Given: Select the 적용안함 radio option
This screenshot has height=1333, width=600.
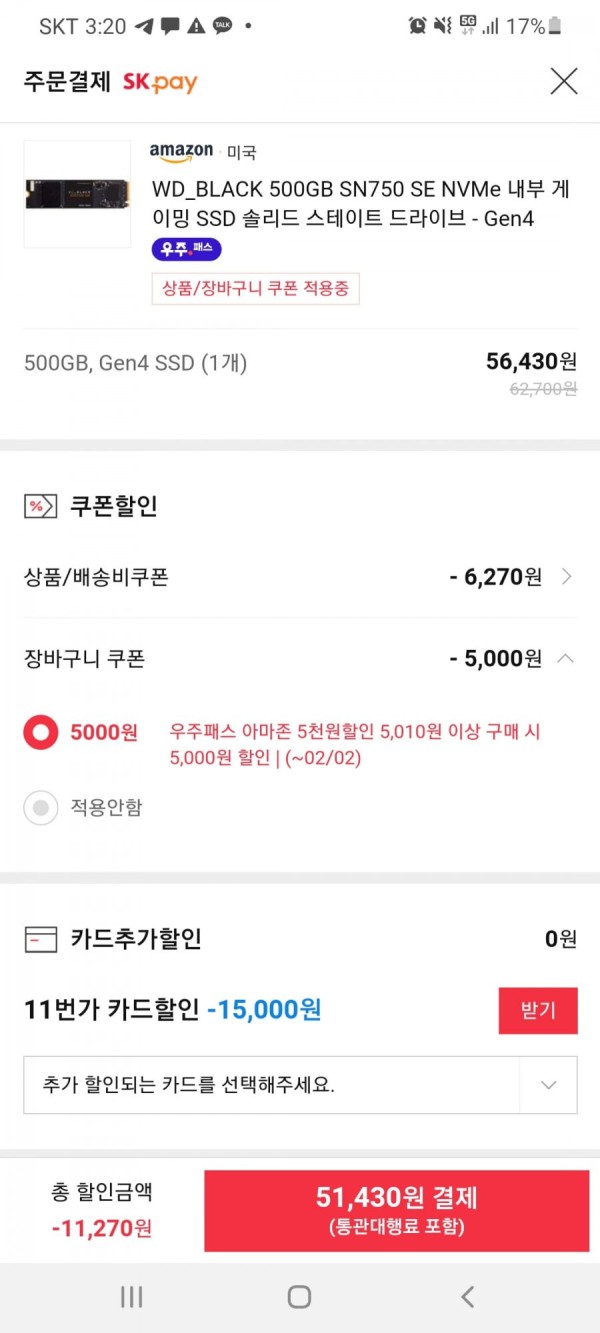Looking at the screenshot, I should coord(41,808).
